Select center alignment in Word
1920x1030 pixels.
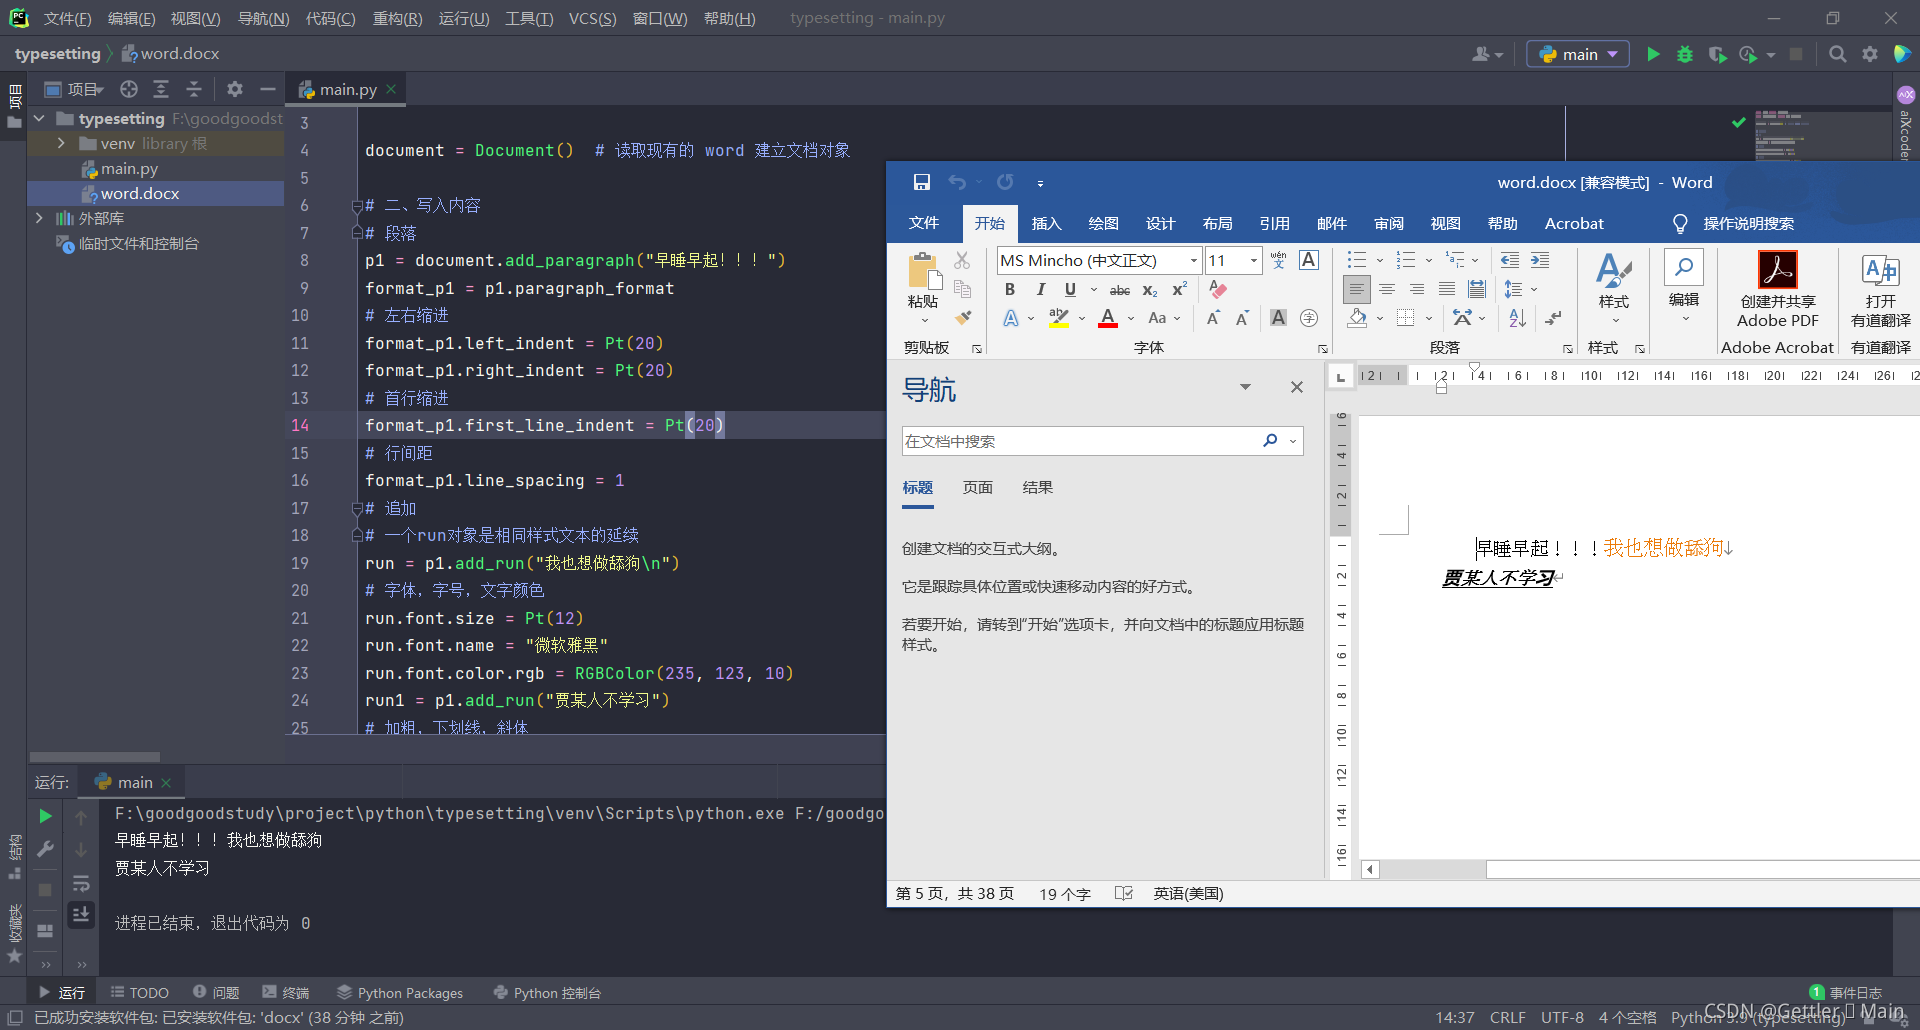(1387, 290)
